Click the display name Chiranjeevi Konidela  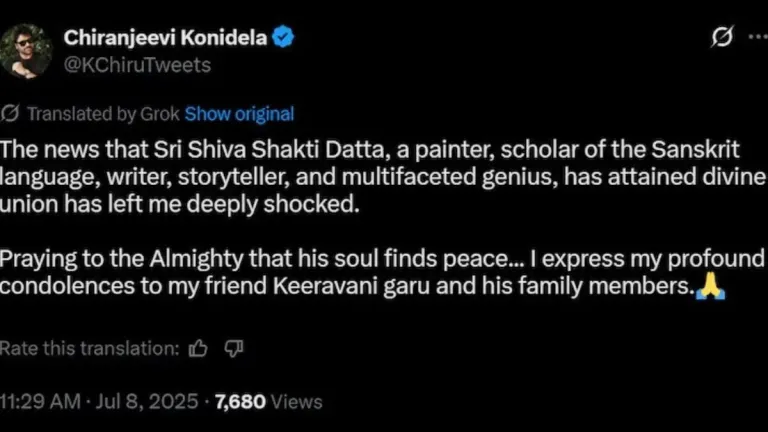(166, 38)
